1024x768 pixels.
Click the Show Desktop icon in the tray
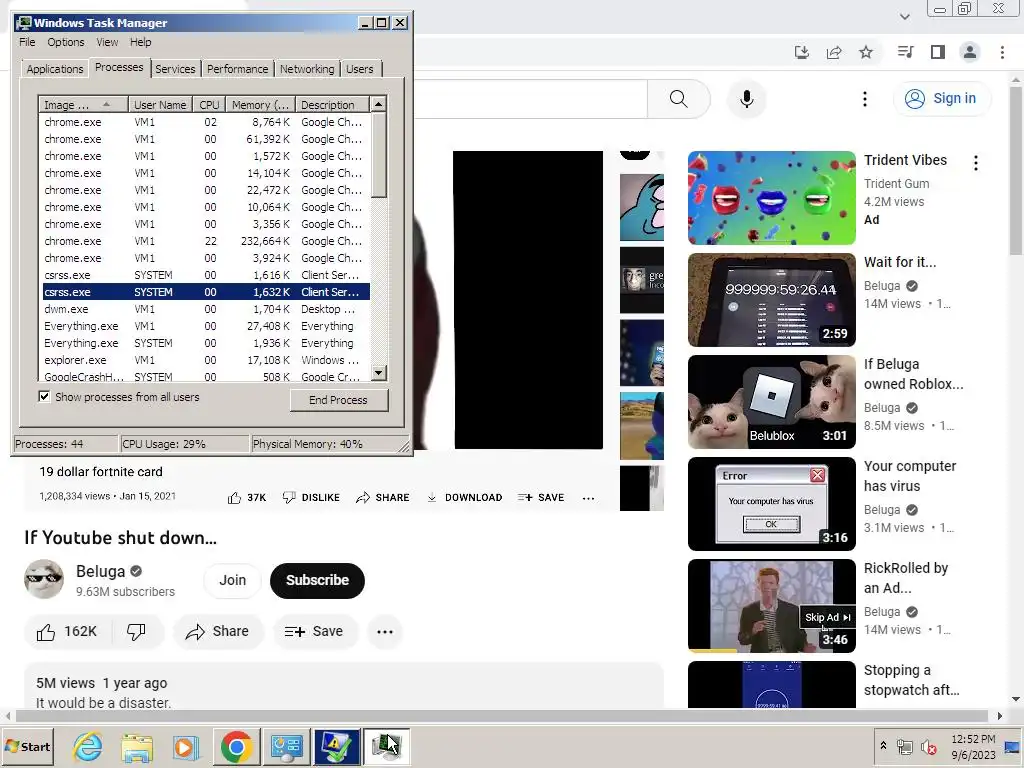point(1012,746)
